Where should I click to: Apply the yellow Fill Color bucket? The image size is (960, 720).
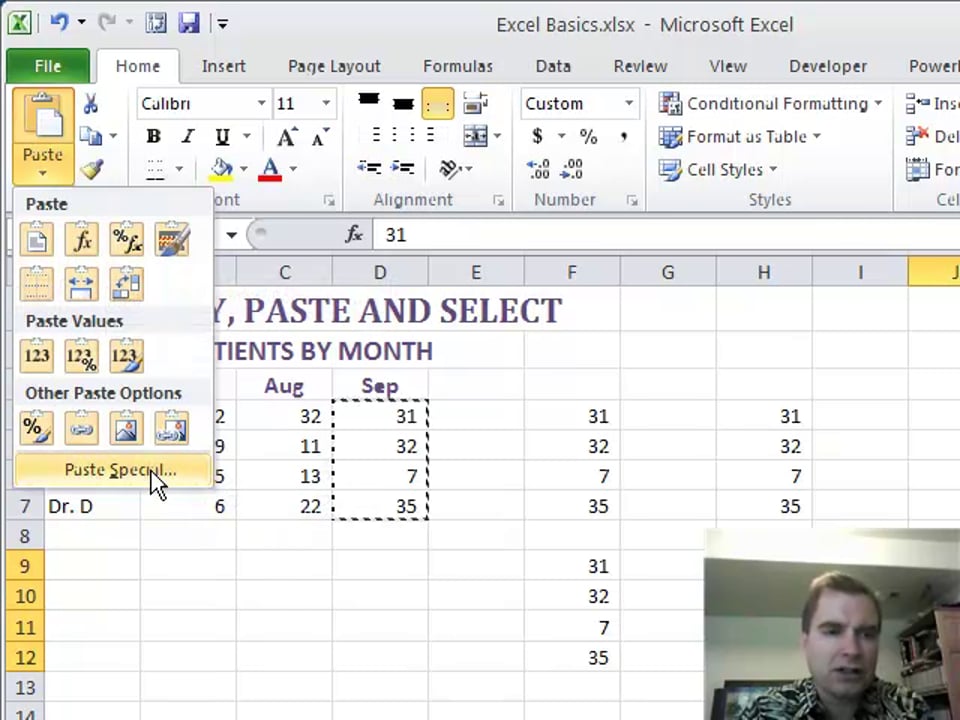click(221, 170)
